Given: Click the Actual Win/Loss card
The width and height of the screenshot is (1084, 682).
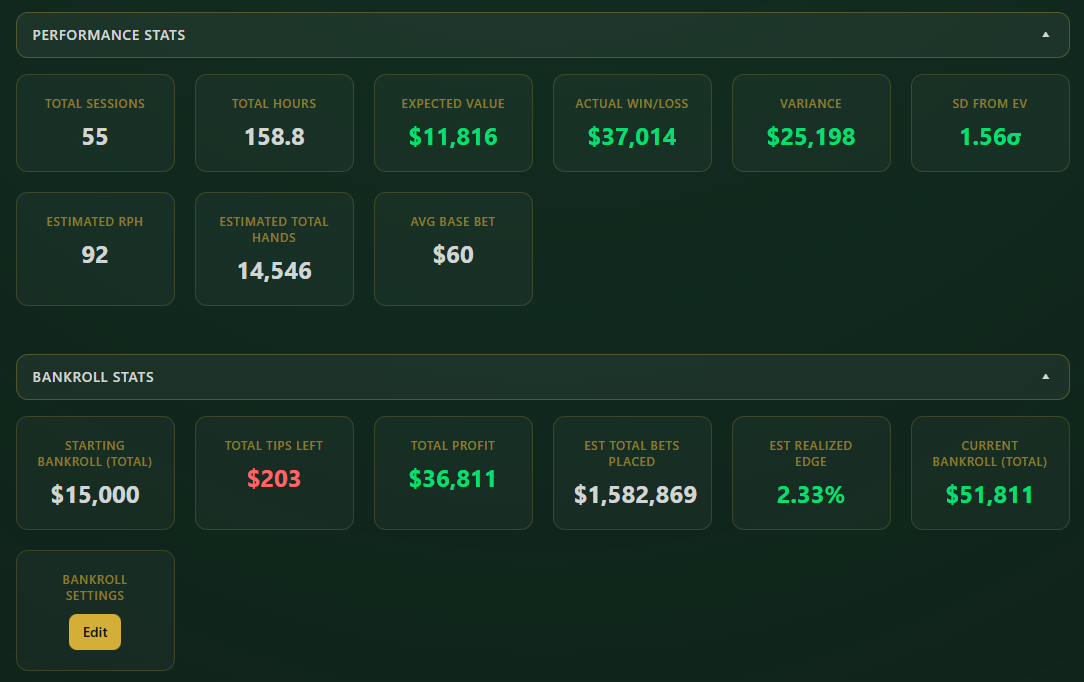Looking at the screenshot, I should point(632,122).
